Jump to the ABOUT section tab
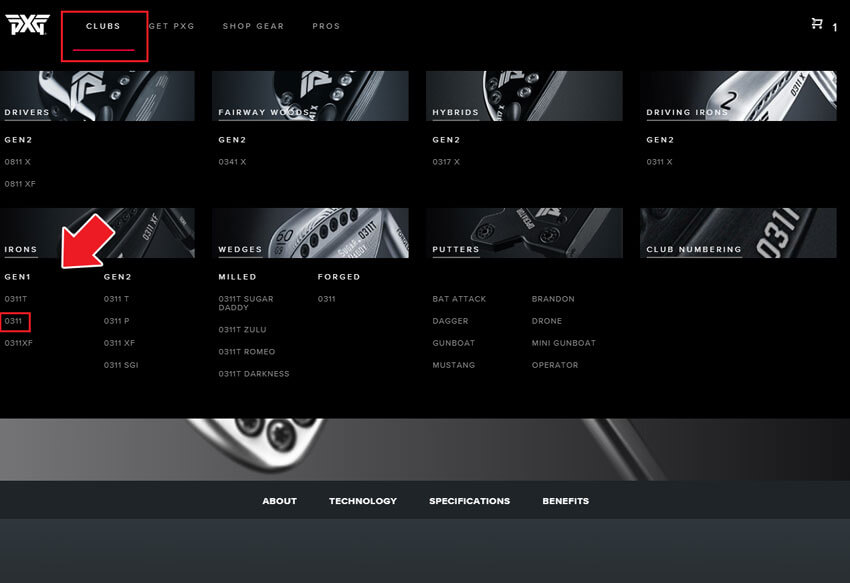Screen dimensions: 850x583 tap(279, 501)
